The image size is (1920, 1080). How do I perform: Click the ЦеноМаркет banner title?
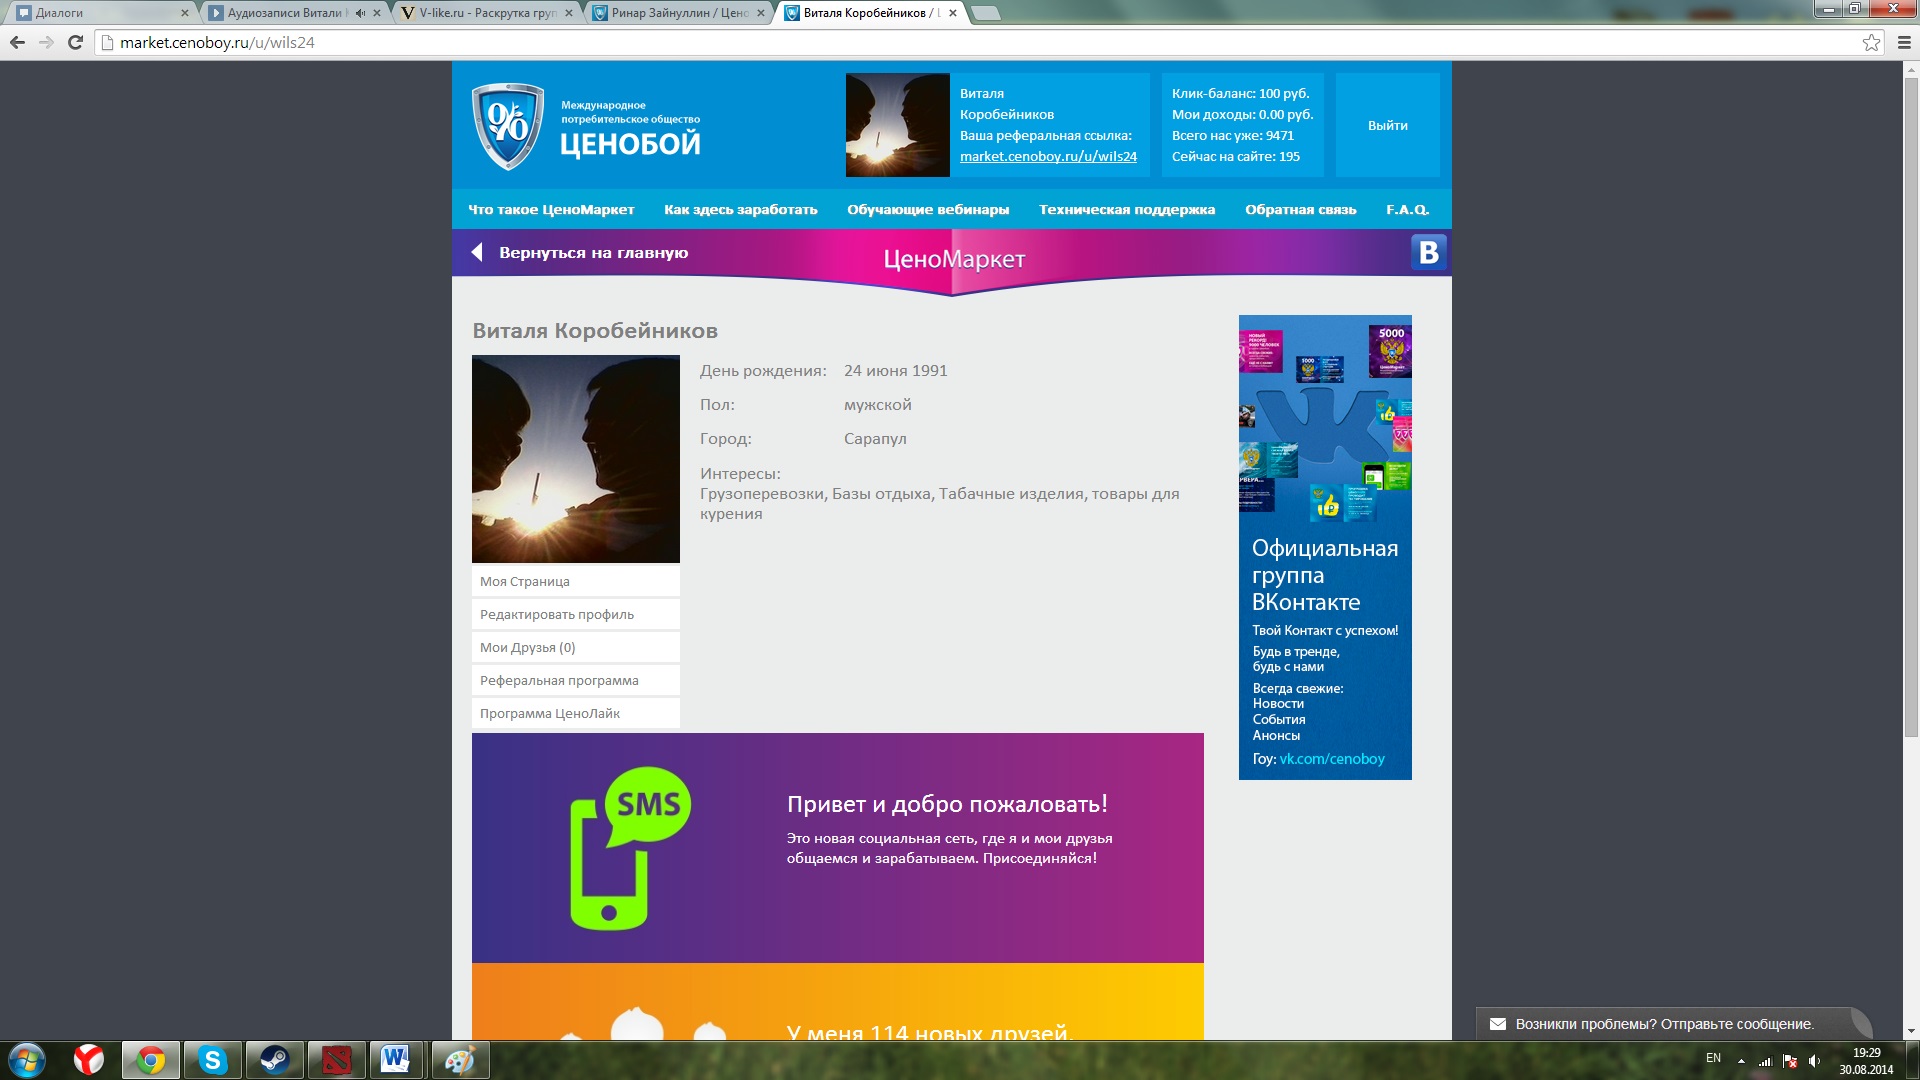[954, 259]
